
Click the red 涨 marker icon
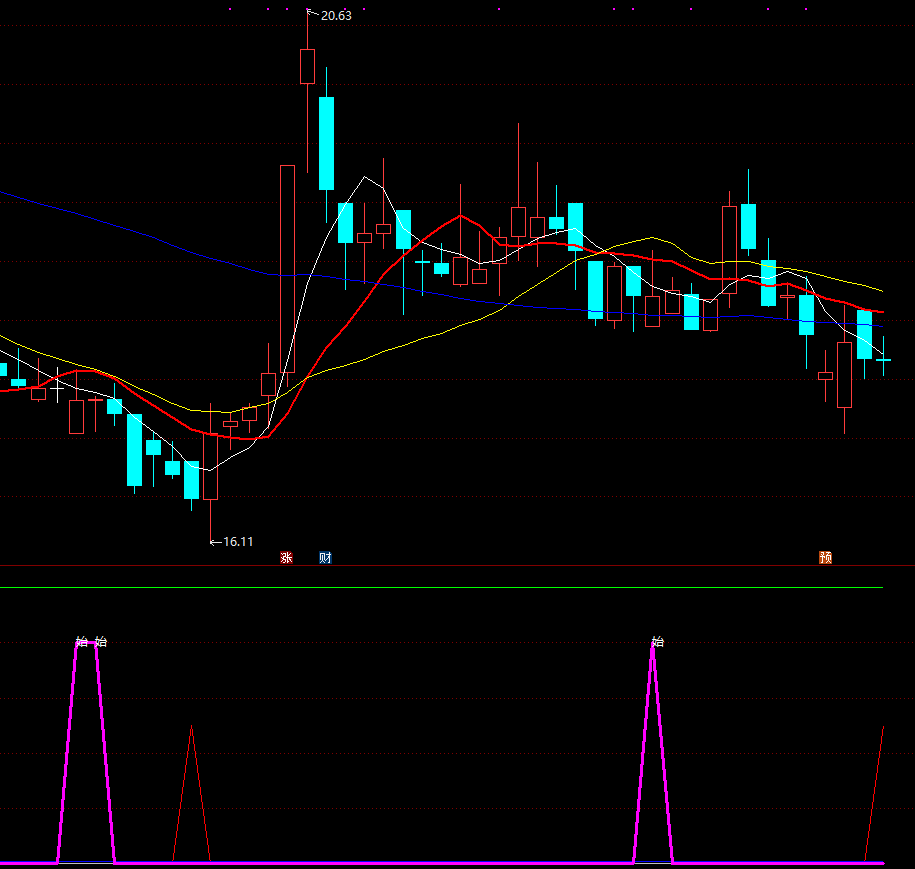(287, 557)
